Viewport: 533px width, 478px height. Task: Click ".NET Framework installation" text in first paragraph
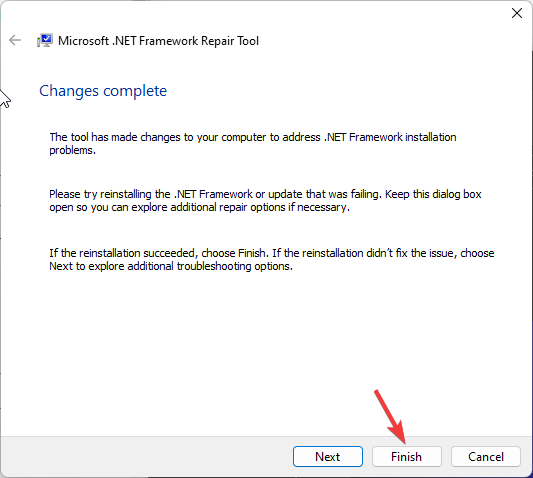[x=390, y=137]
